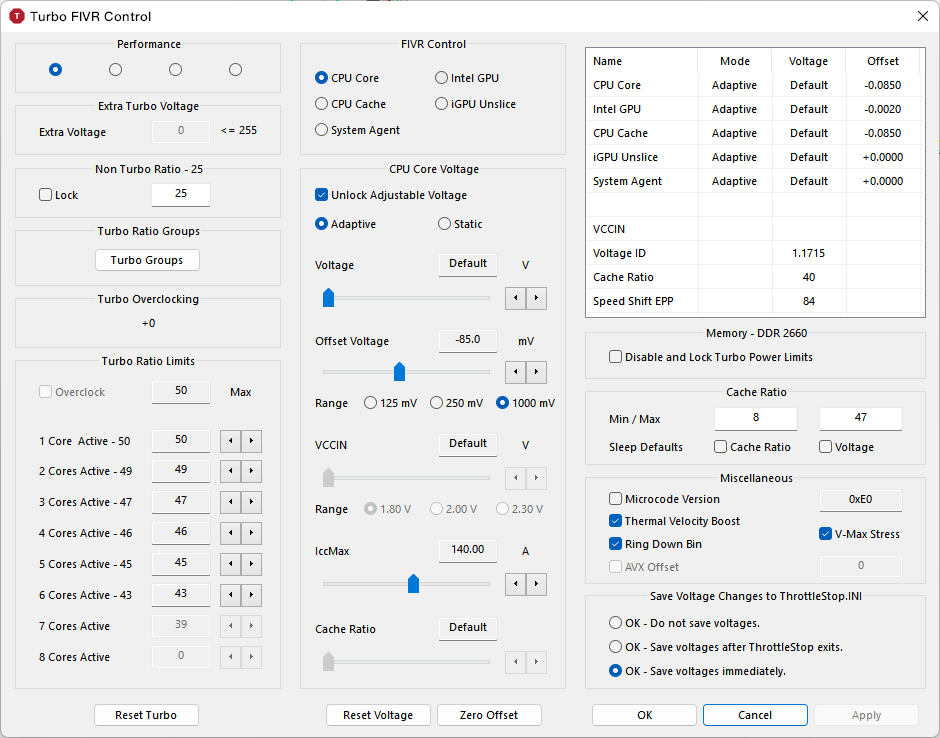Decrease 6 Cores Active ratio with left arrow

coord(231,595)
